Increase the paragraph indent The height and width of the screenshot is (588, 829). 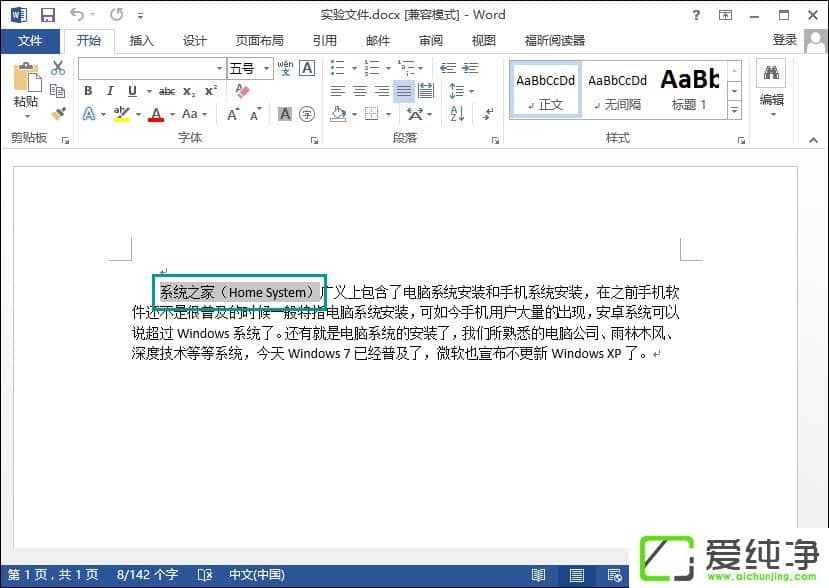pyautogui.click(x=469, y=68)
